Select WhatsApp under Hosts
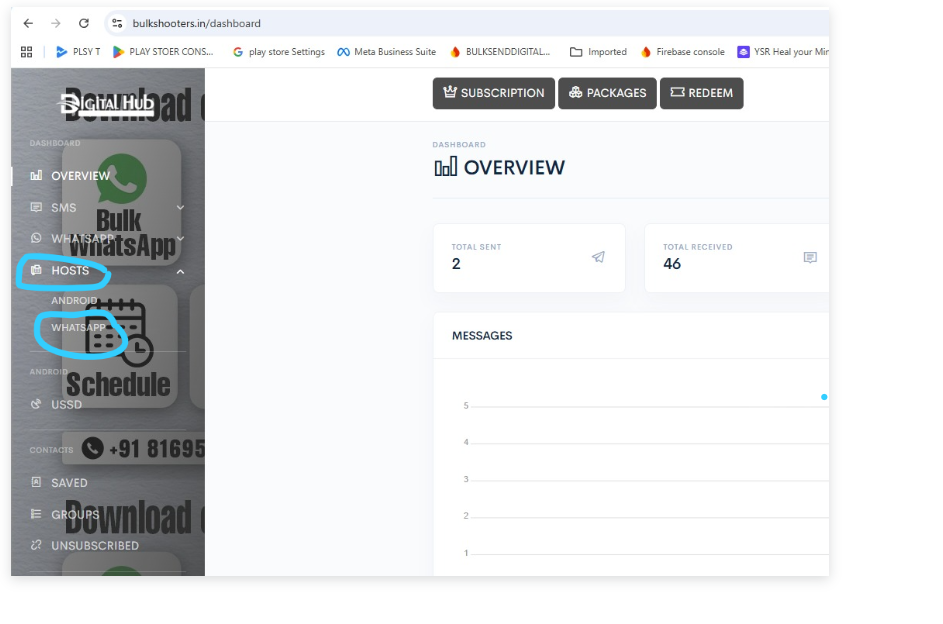The height and width of the screenshot is (624, 943). pos(78,328)
